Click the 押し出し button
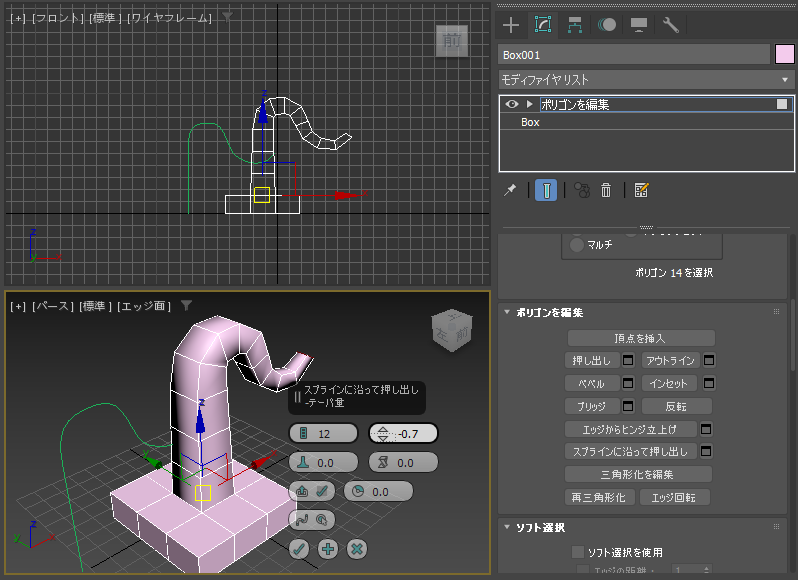Screen dimensions: 798x580 coord(592,361)
